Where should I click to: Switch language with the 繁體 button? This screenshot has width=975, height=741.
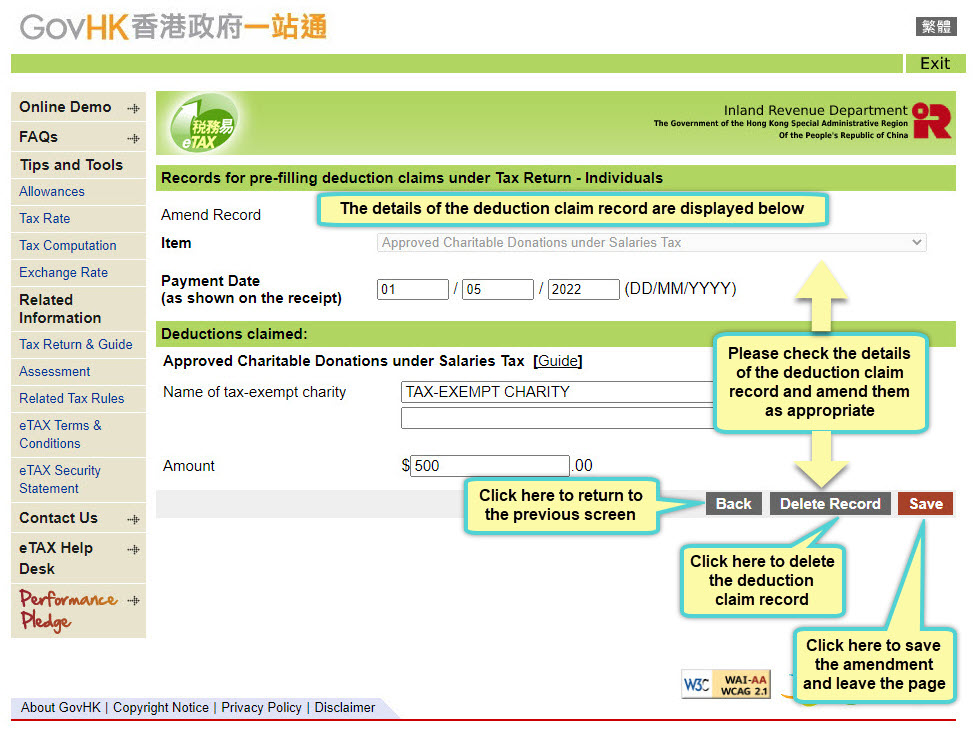936,26
